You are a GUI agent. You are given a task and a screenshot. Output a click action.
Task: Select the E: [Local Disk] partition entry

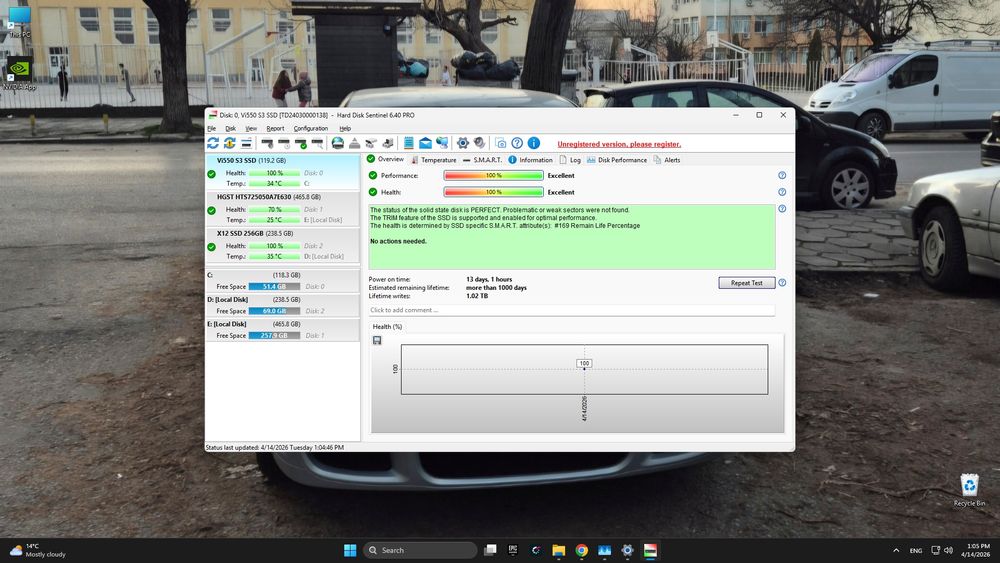pyautogui.click(x=283, y=330)
